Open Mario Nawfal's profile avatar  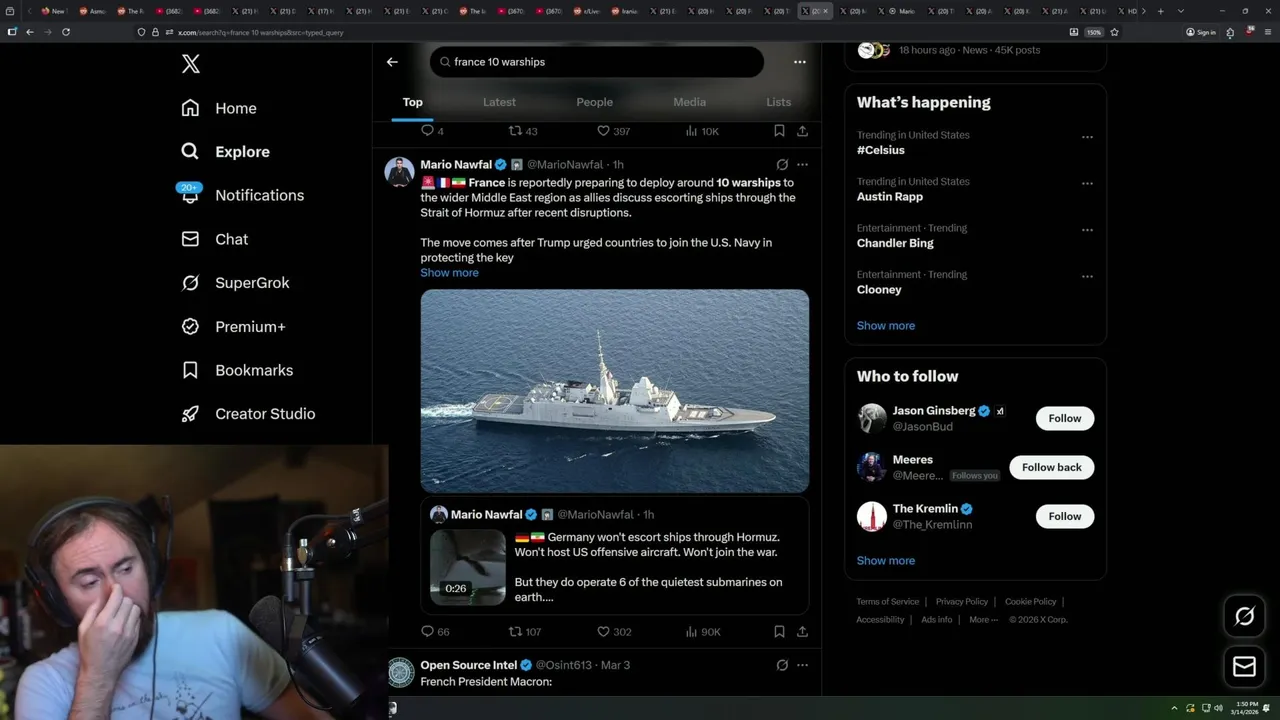coord(399,172)
